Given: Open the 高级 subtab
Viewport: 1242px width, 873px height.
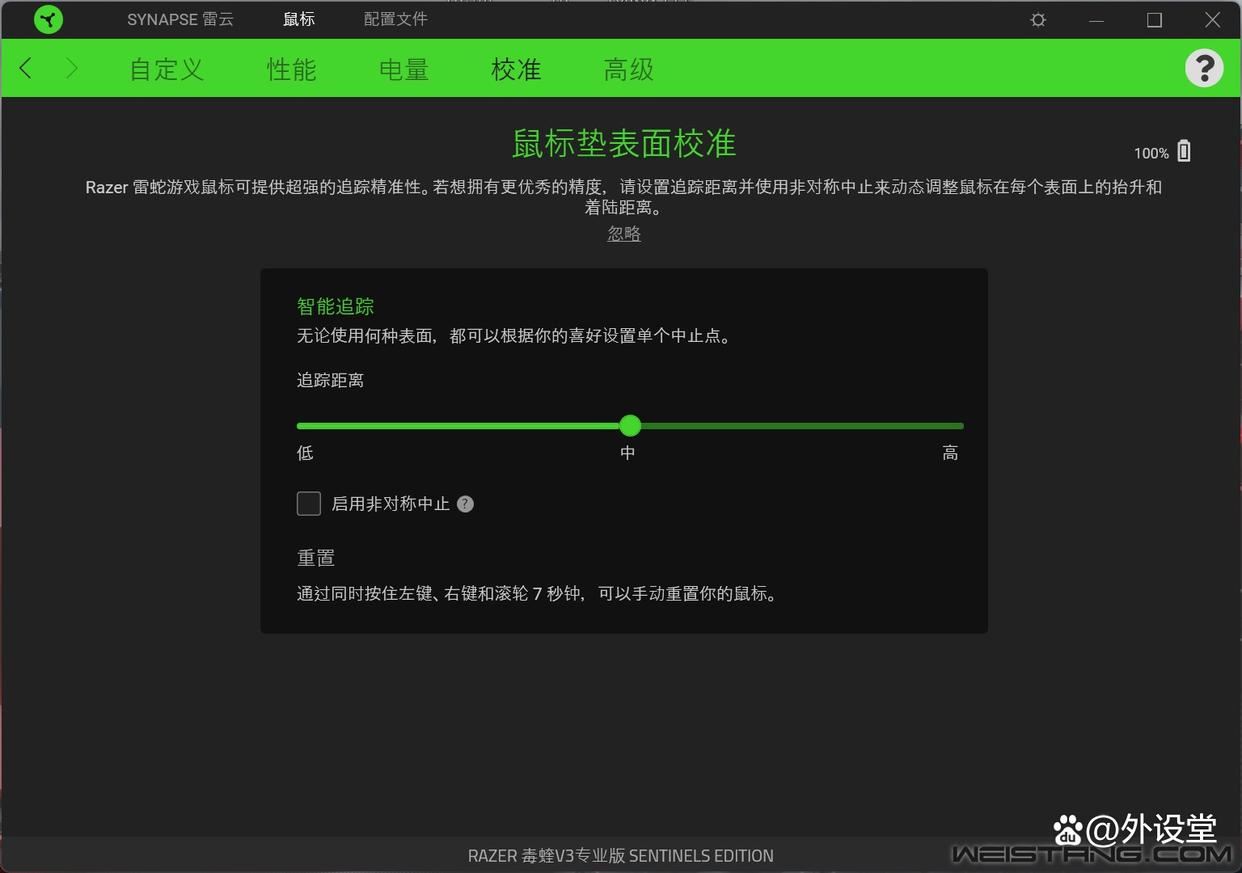Looking at the screenshot, I should click(x=628, y=69).
